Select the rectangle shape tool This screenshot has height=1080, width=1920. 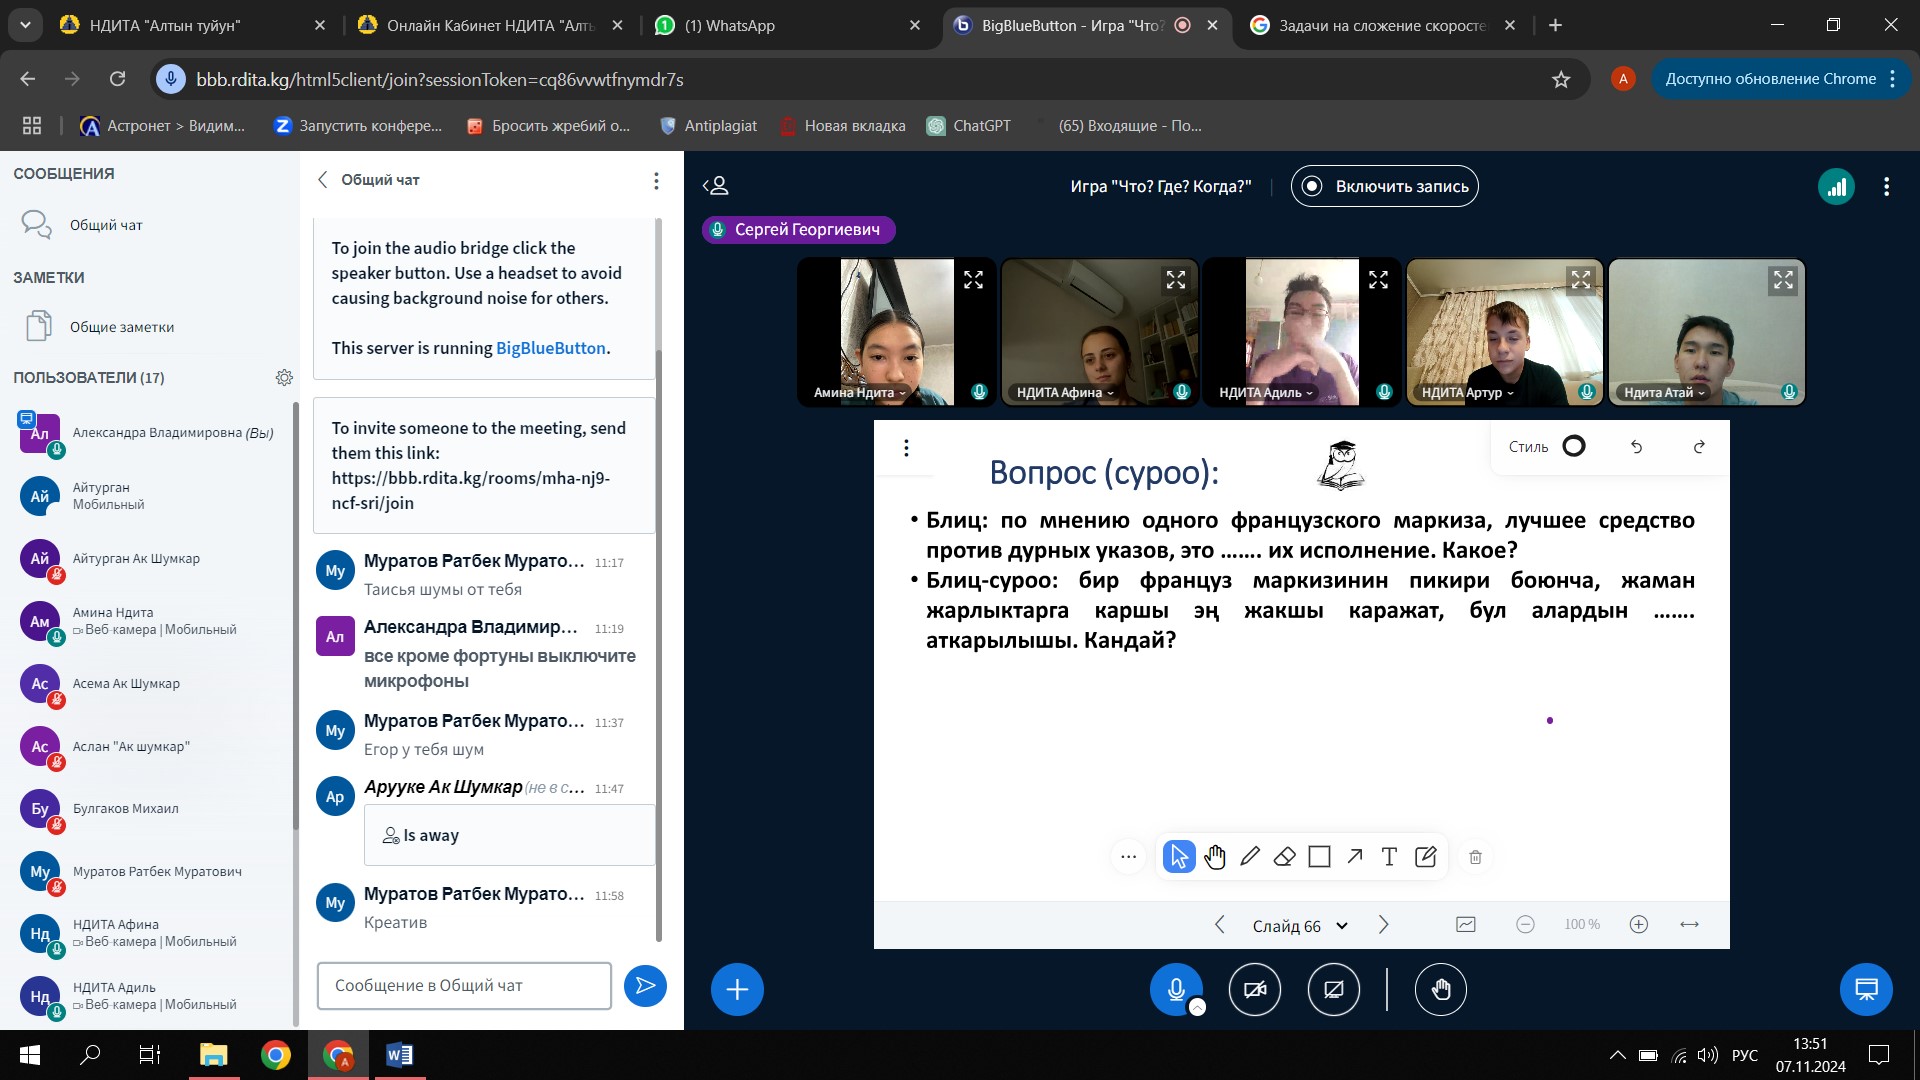(x=1320, y=857)
